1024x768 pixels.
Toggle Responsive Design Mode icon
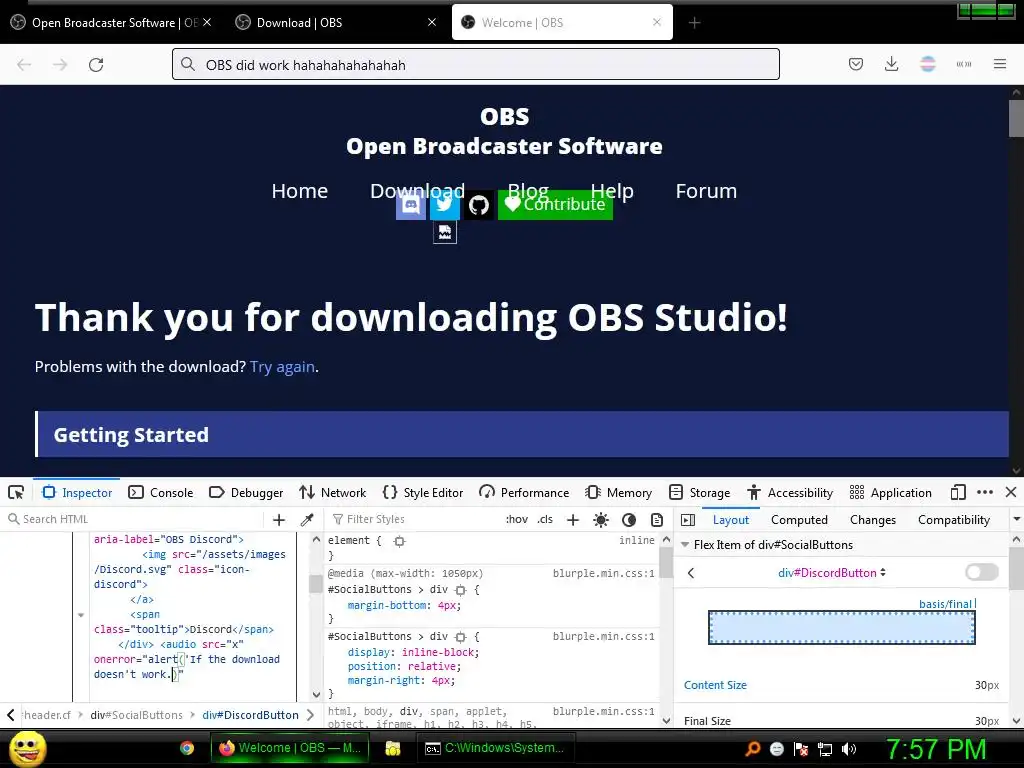(x=958, y=492)
